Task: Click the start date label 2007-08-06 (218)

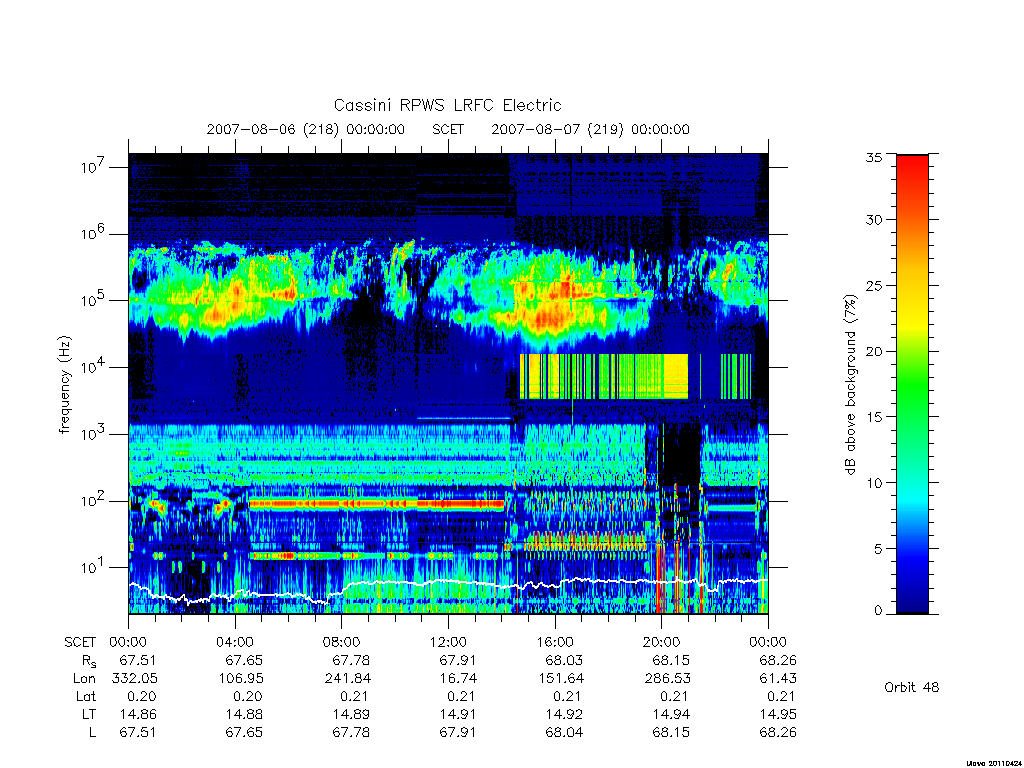Action: pos(273,129)
